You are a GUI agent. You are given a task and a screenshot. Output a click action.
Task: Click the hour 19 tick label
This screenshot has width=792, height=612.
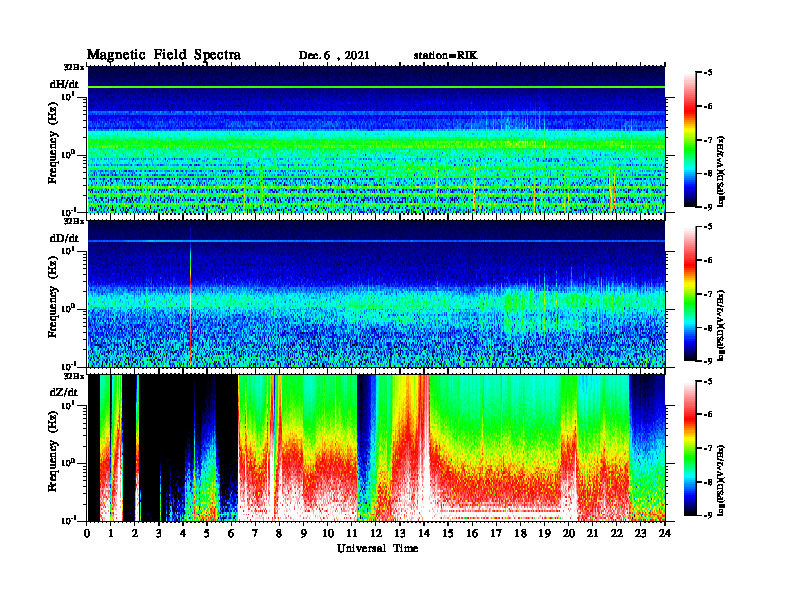point(544,533)
